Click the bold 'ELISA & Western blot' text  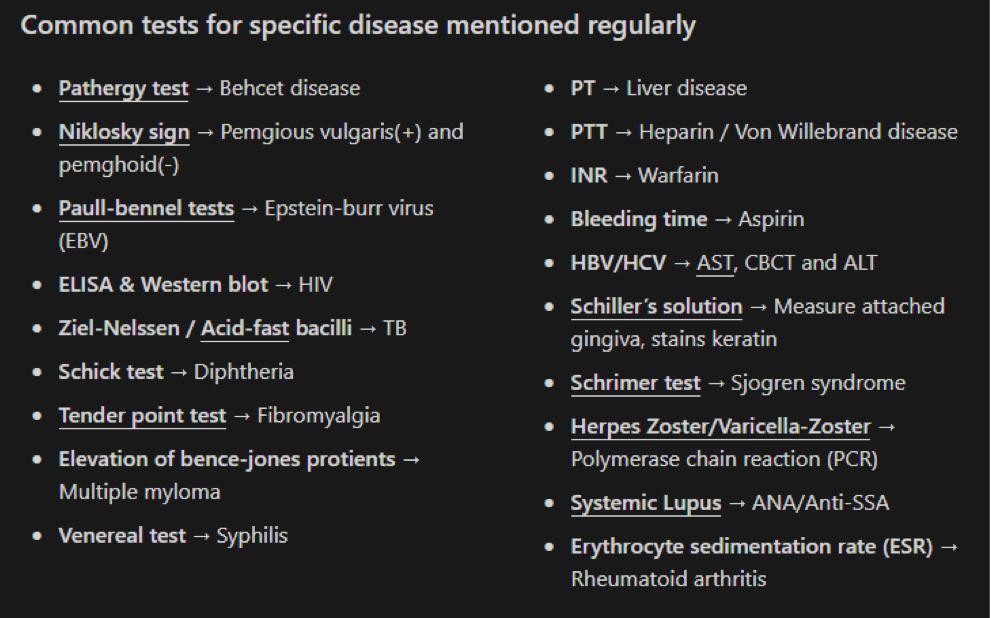tap(163, 285)
